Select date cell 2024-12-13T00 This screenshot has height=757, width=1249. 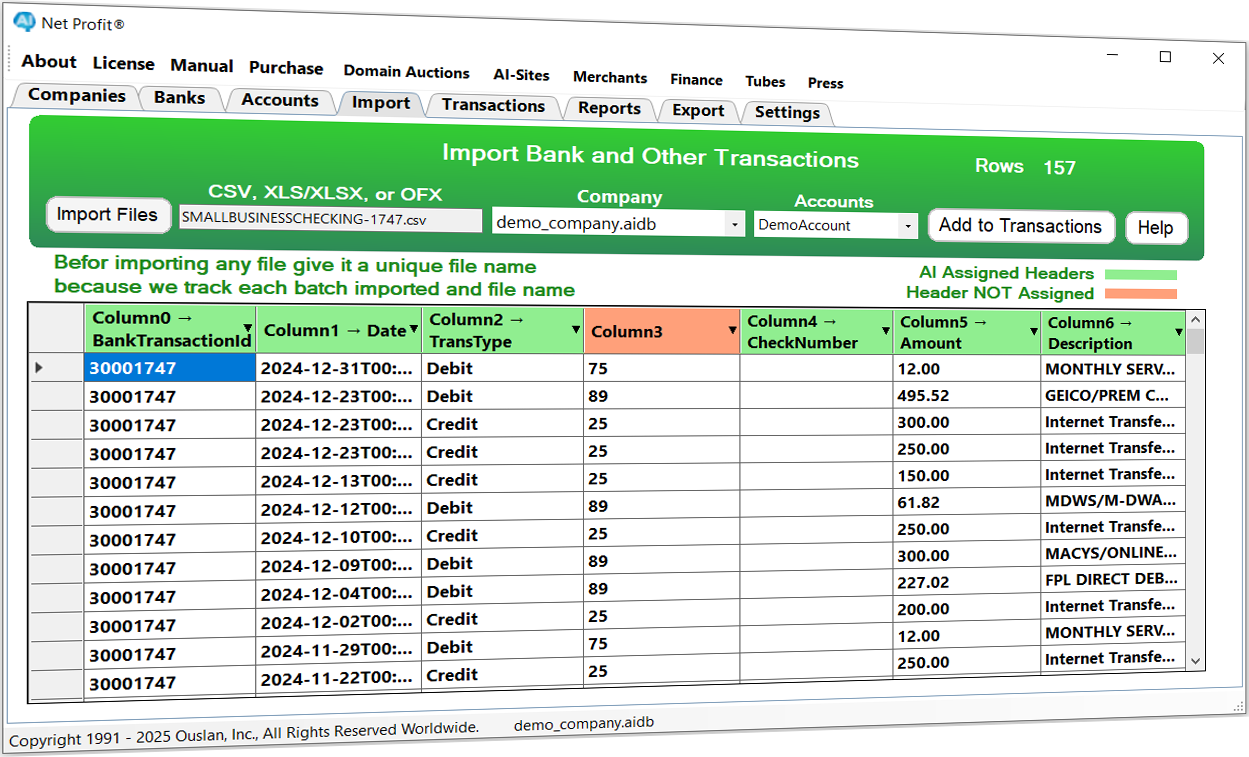[340, 481]
